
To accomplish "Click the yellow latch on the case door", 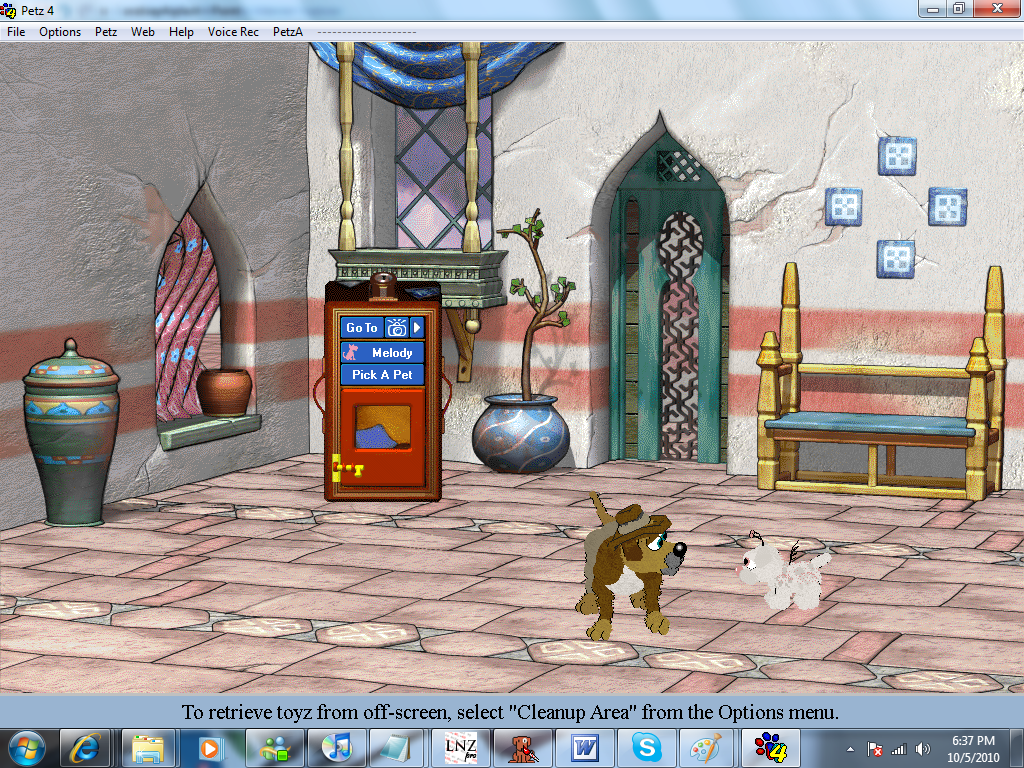I will click(x=347, y=468).
